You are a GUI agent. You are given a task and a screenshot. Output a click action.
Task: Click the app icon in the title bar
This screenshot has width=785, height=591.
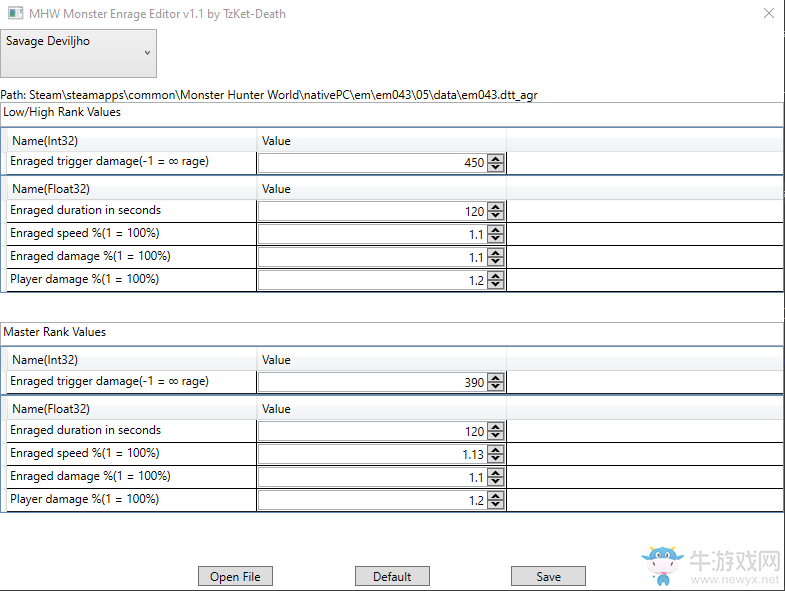[15, 14]
